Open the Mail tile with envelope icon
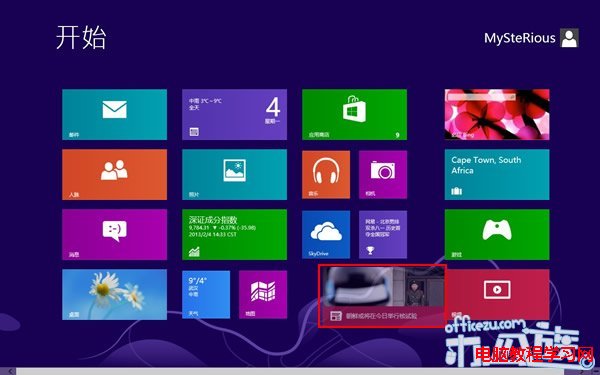 (114, 114)
